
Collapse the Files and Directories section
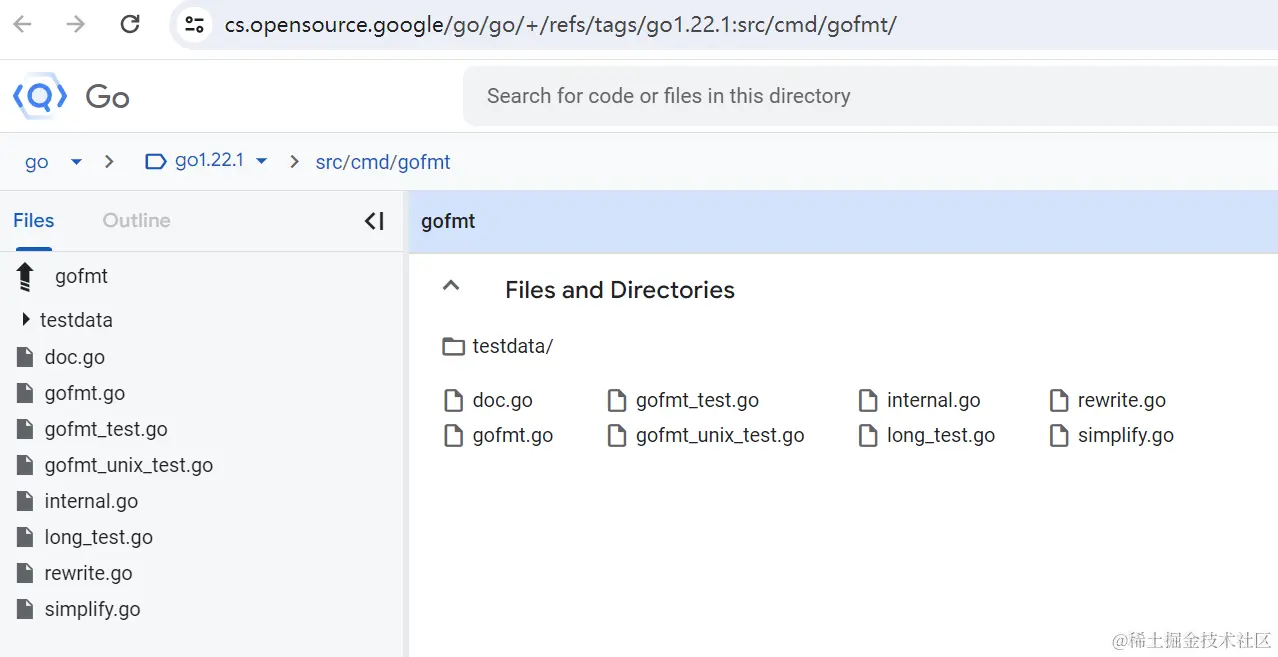[451, 287]
